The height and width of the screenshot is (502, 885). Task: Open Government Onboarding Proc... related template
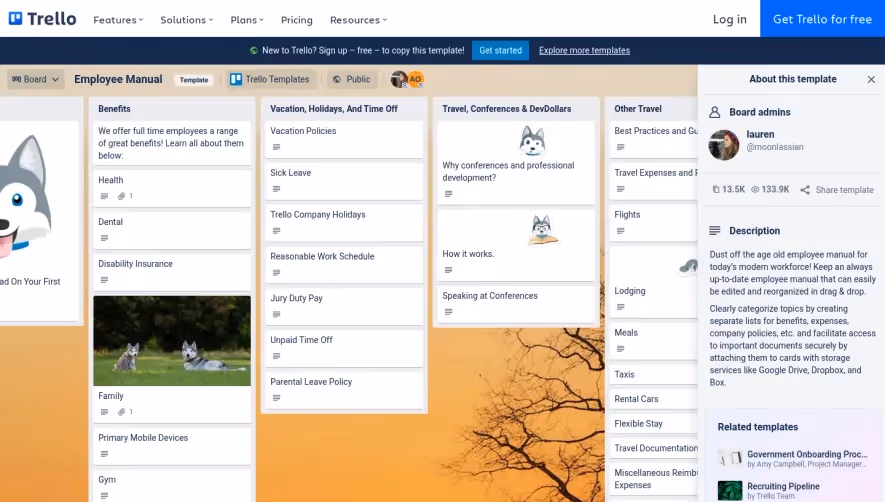(x=793, y=458)
